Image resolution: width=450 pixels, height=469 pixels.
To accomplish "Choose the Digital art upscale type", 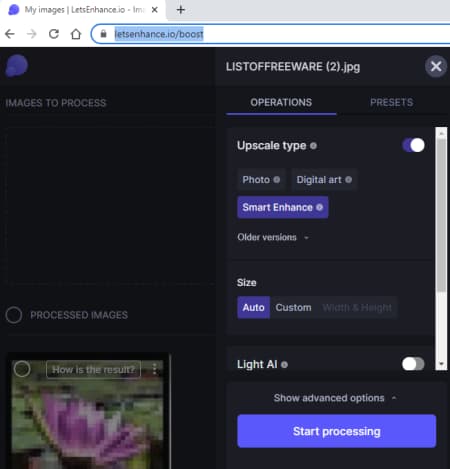I will [x=324, y=180].
